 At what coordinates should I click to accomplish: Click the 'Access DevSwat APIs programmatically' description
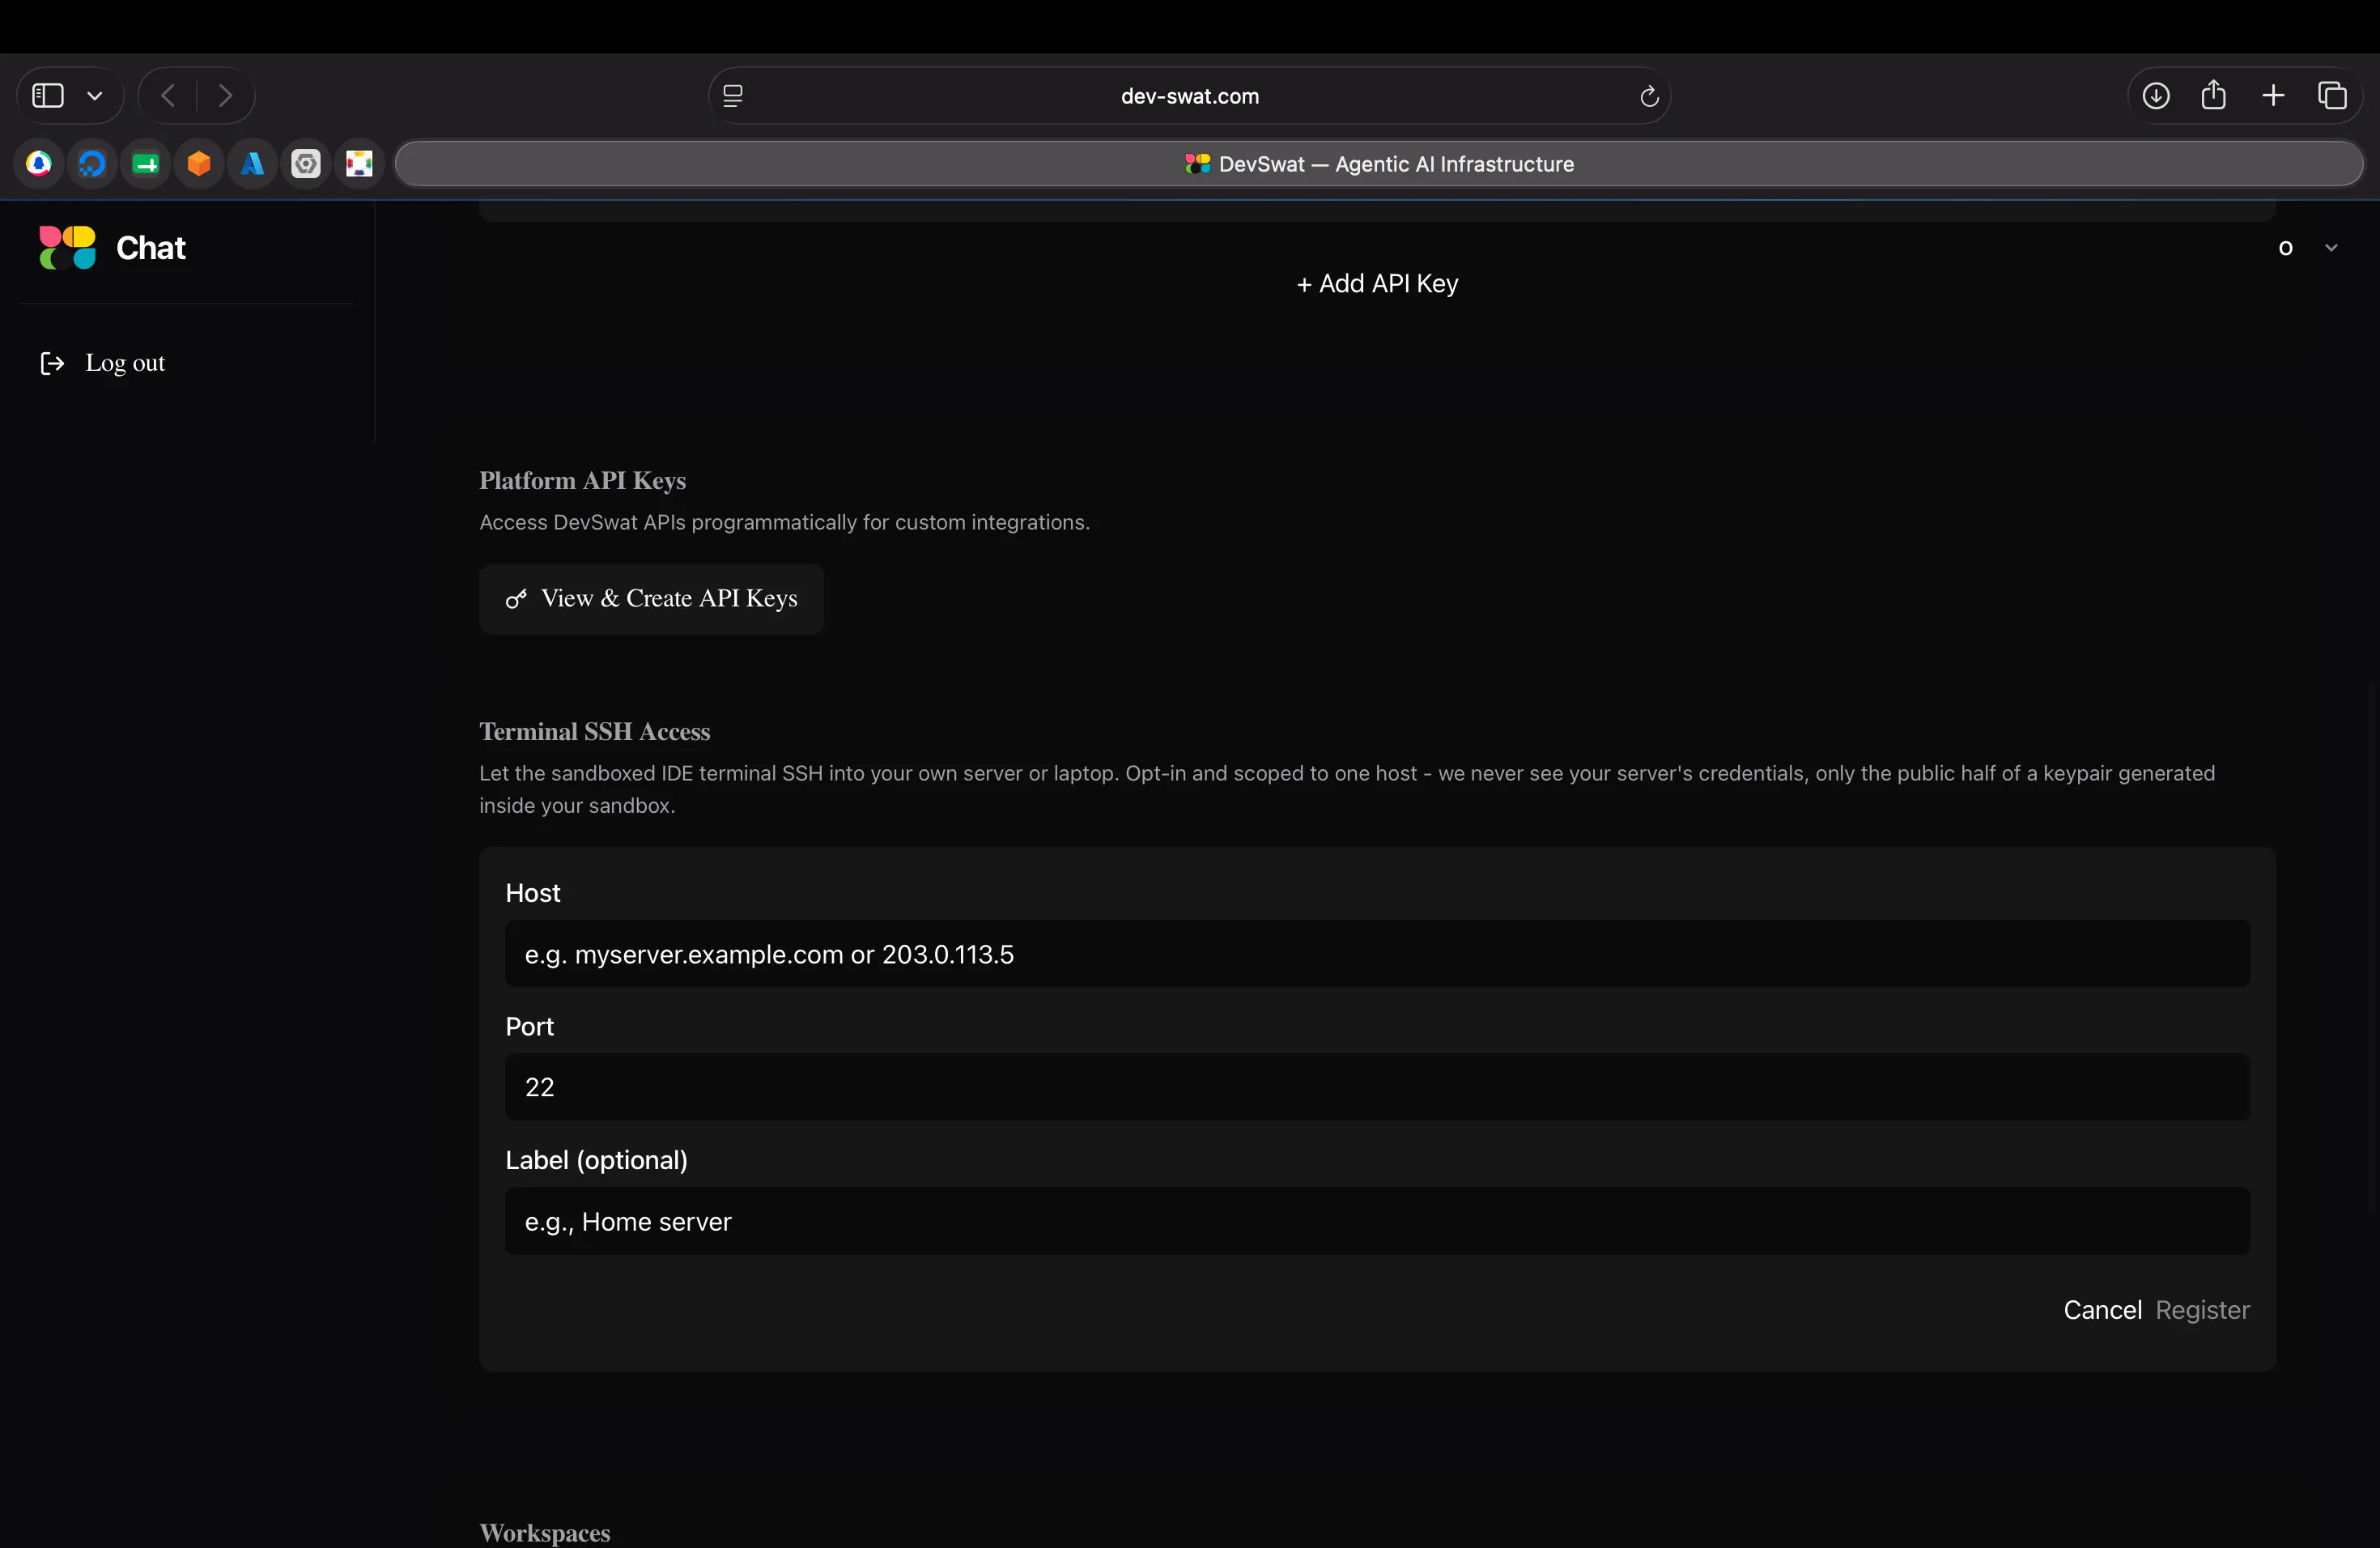pos(784,523)
